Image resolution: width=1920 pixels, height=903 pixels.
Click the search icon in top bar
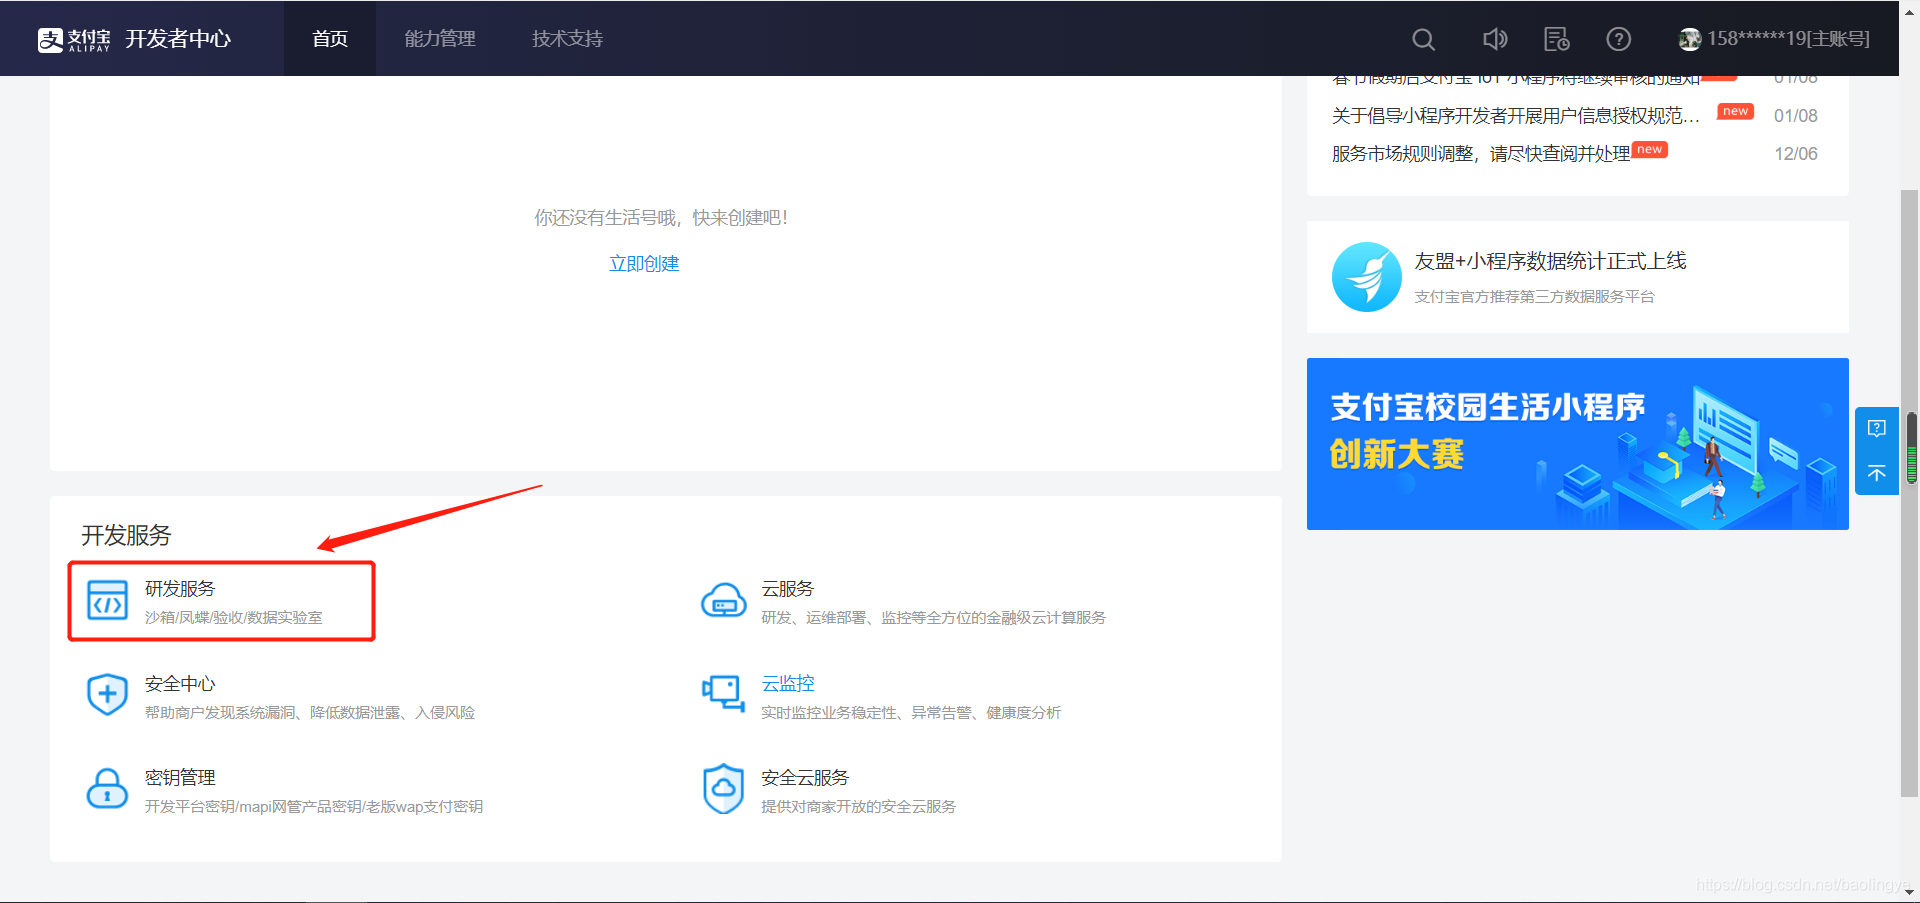point(1423,39)
